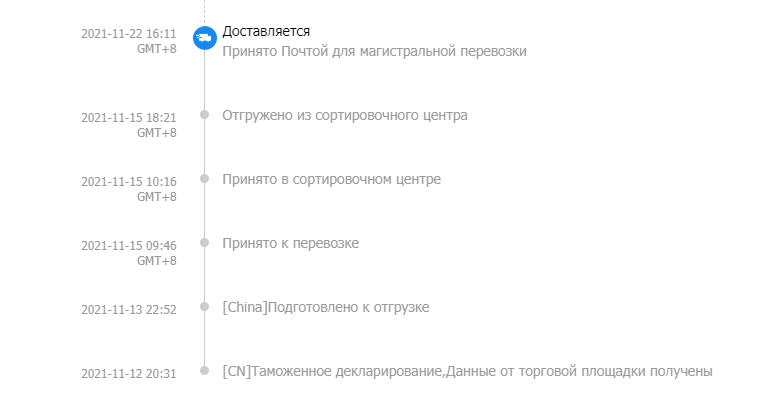The height and width of the screenshot is (417, 765).
Task: Click 'Принято в сортировочном центре' entry
Action: tap(331, 179)
